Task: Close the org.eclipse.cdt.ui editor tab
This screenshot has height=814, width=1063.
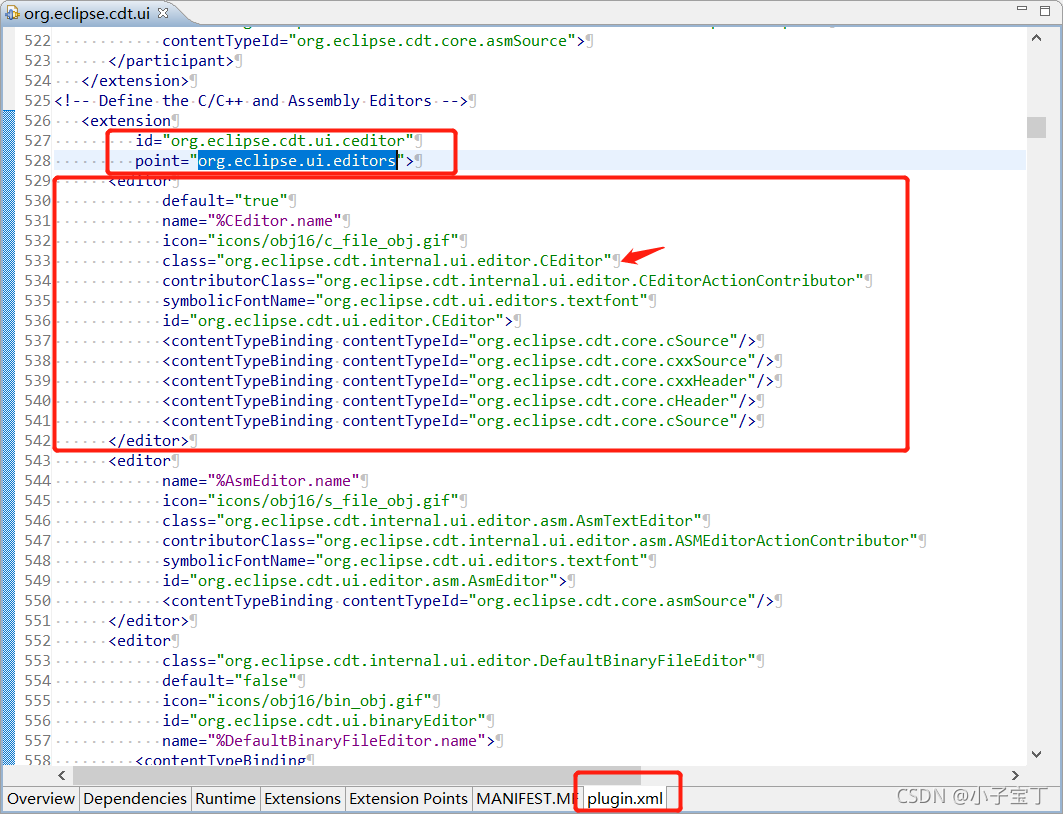Action: click(163, 12)
